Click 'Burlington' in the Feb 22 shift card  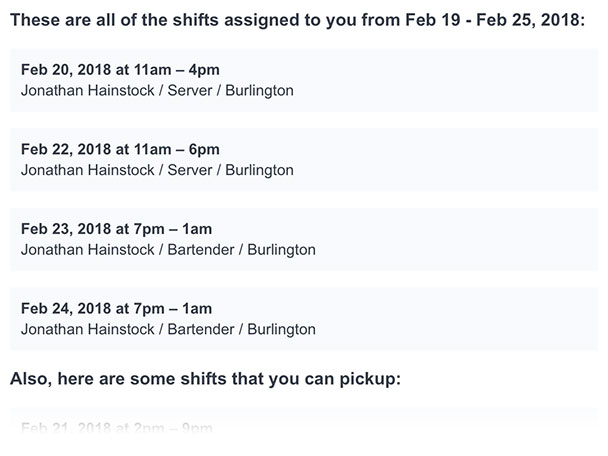point(259,170)
